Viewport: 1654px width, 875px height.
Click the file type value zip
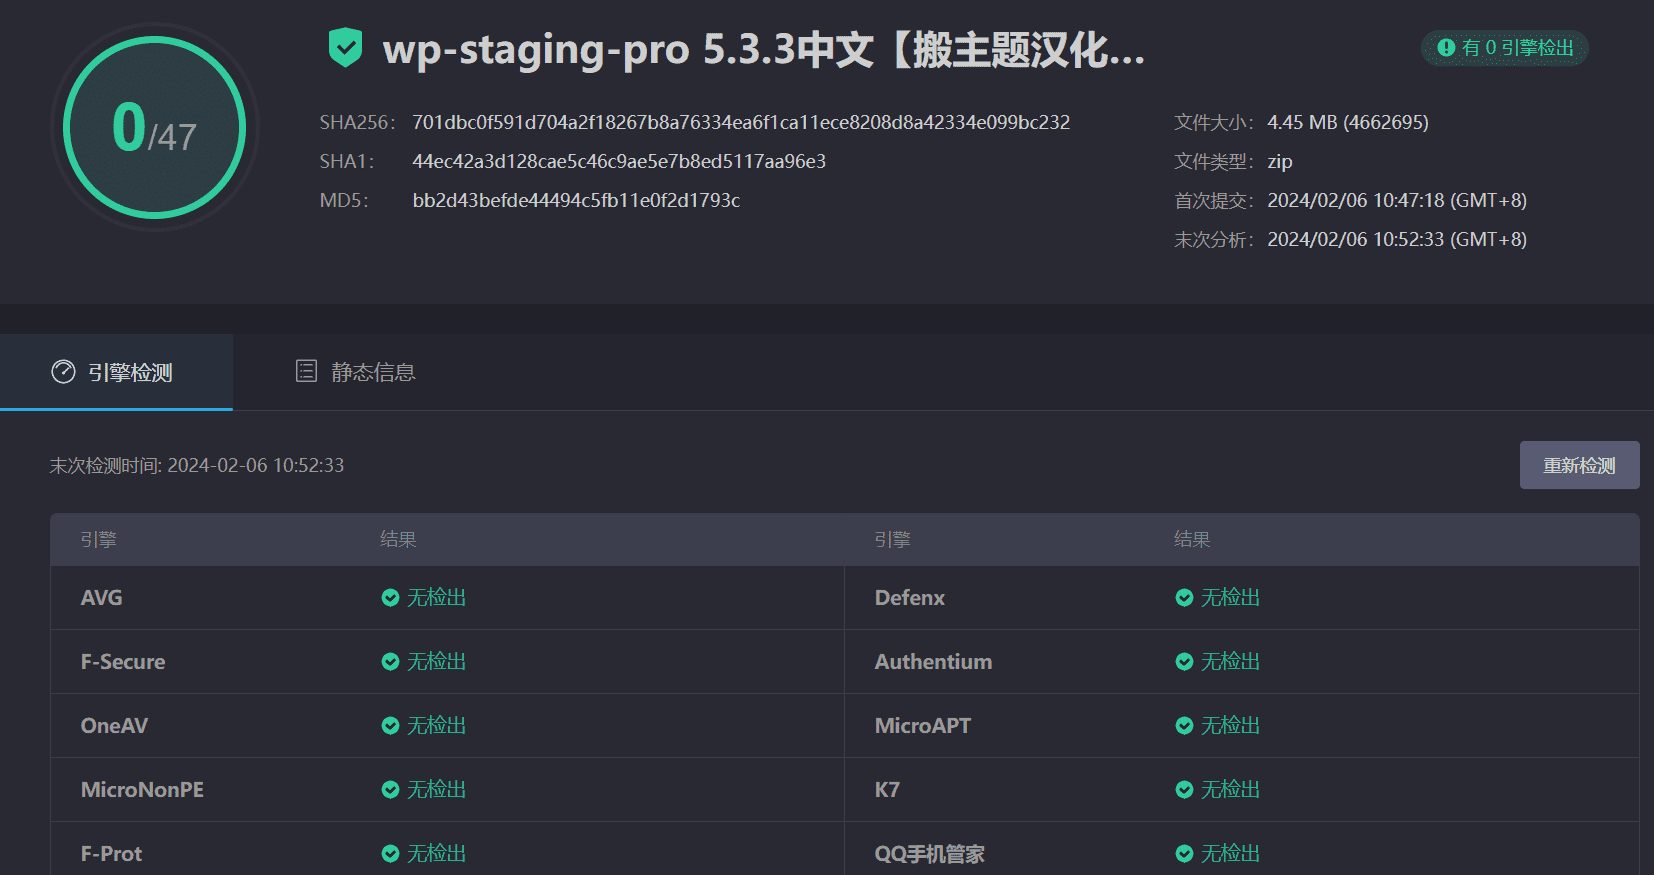pyautogui.click(x=1280, y=162)
